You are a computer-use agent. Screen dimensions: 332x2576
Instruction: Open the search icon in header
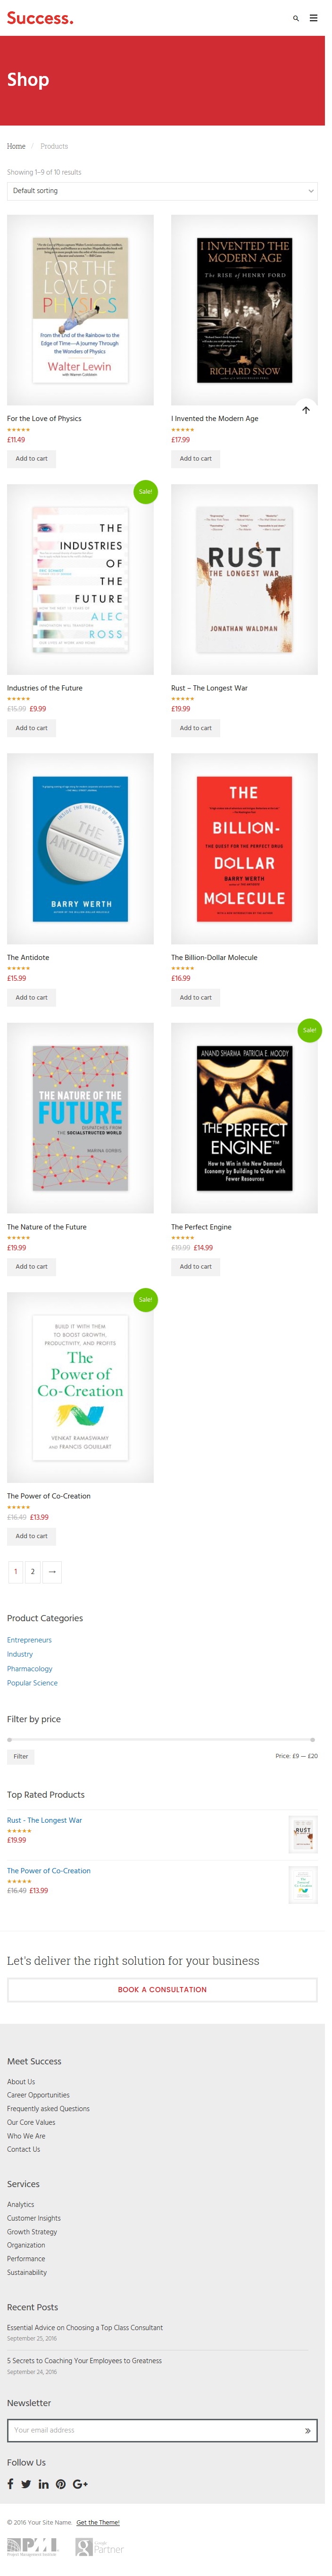coord(295,18)
